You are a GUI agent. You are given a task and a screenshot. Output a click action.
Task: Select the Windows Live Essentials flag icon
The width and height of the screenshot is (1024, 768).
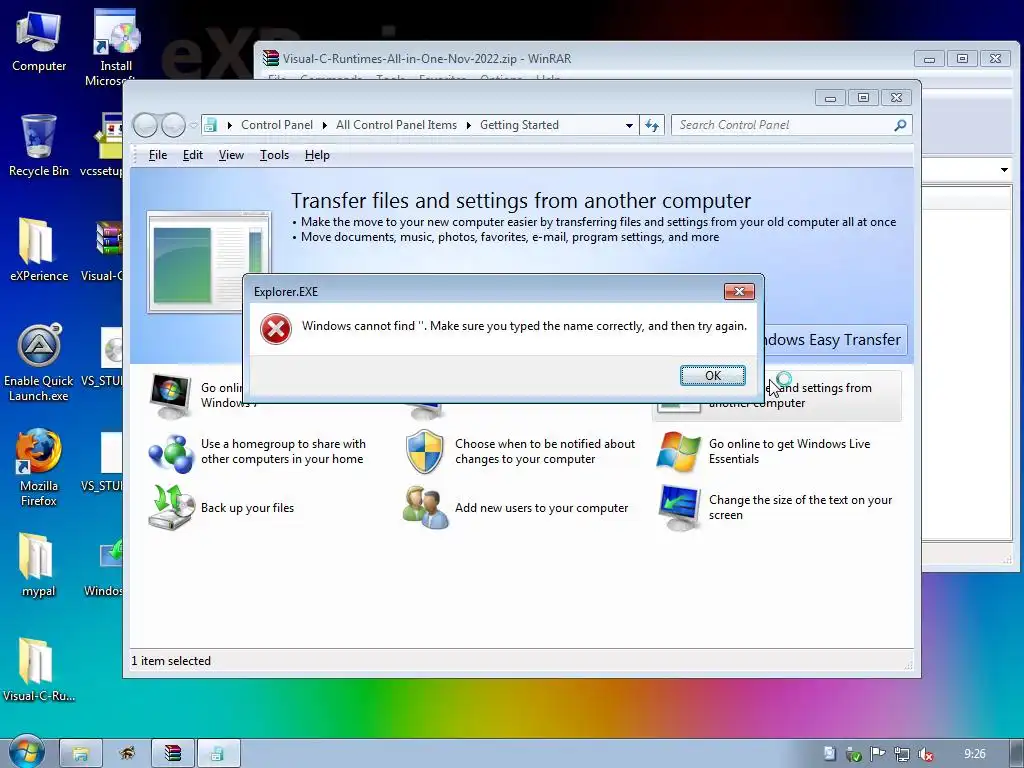tap(679, 451)
